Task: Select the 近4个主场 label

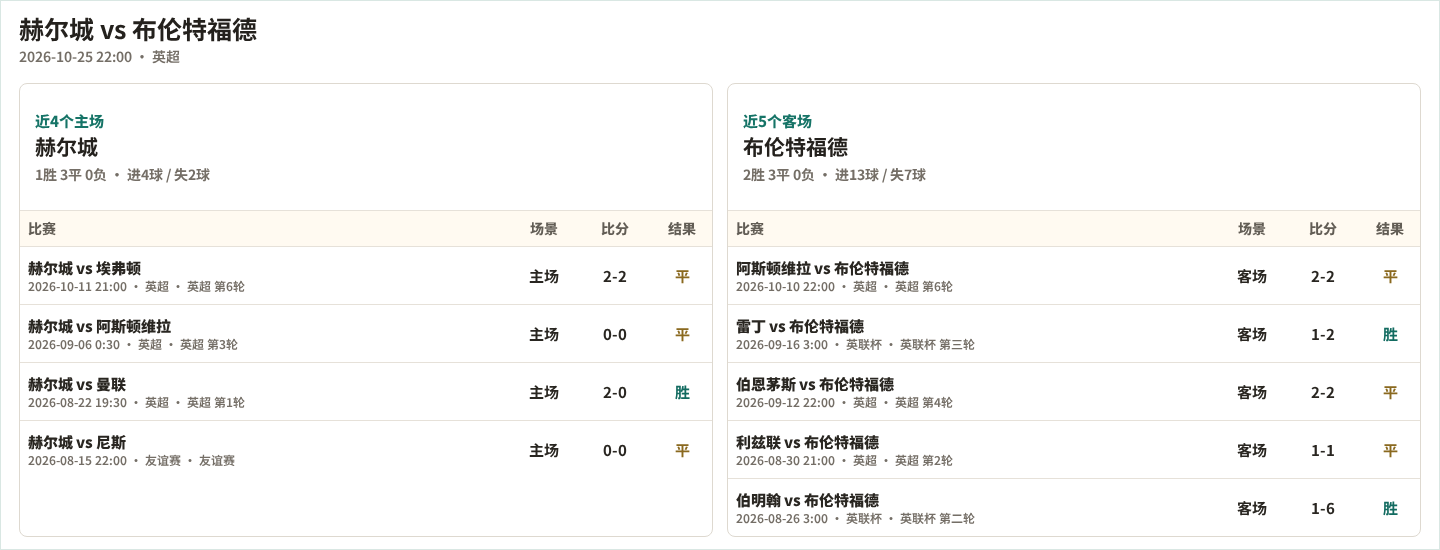Action: 69,121
